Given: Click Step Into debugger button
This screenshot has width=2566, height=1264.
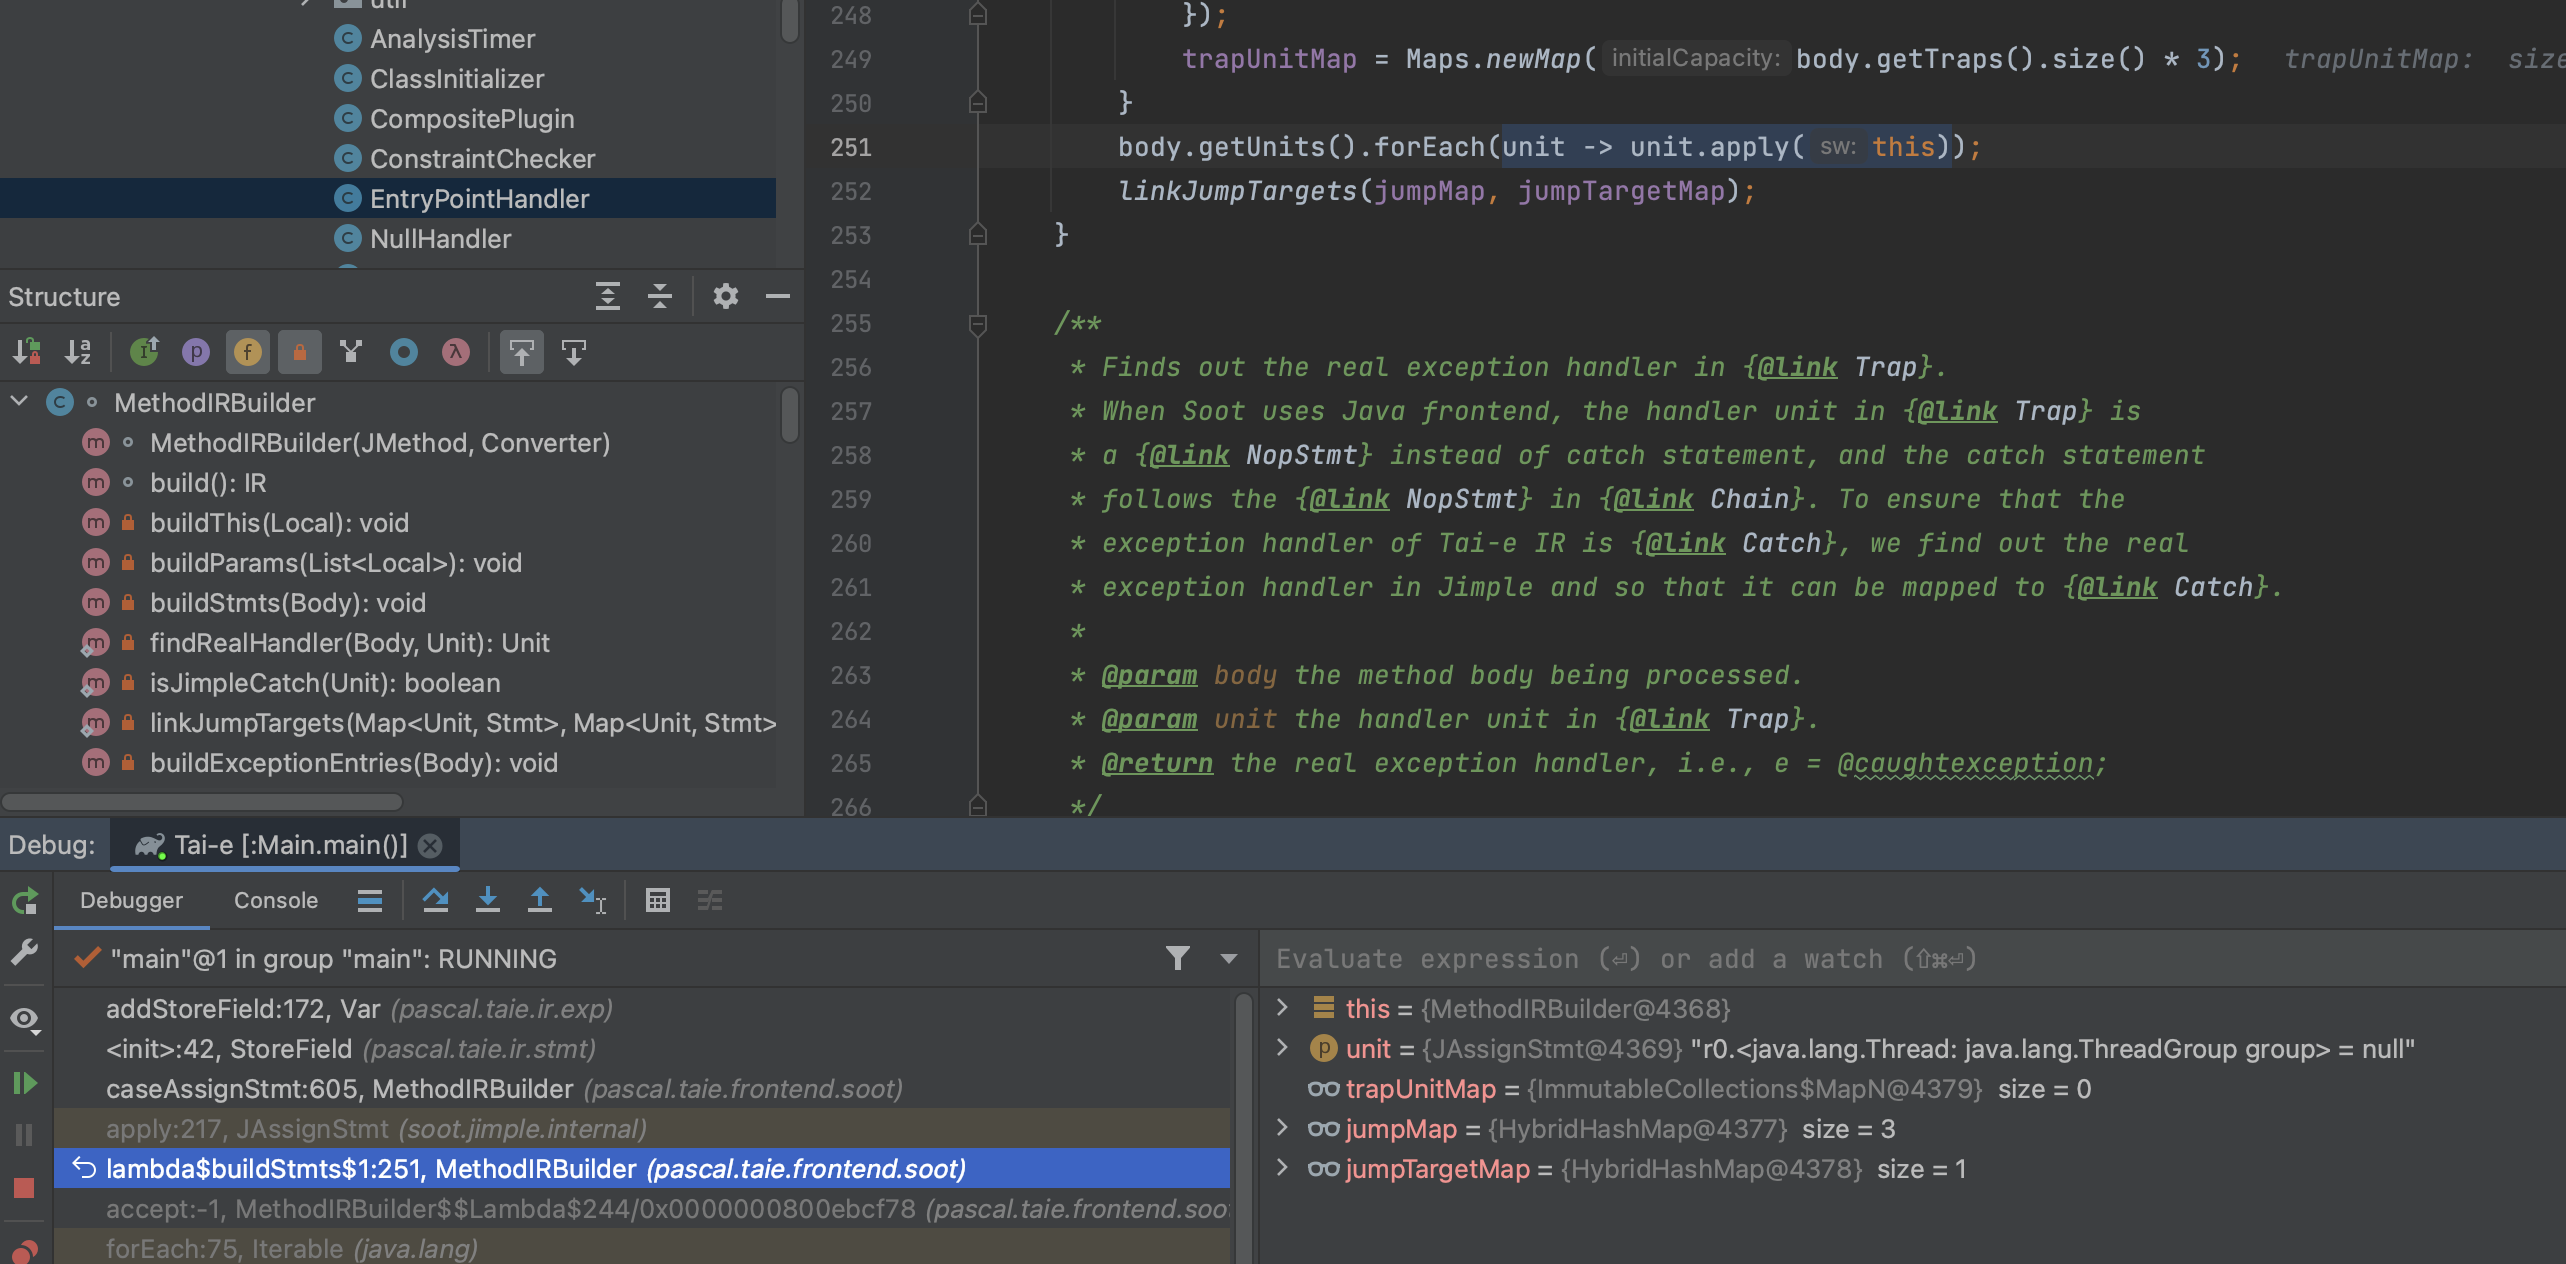Looking at the screenshot, I should click(x=487, y=901).
